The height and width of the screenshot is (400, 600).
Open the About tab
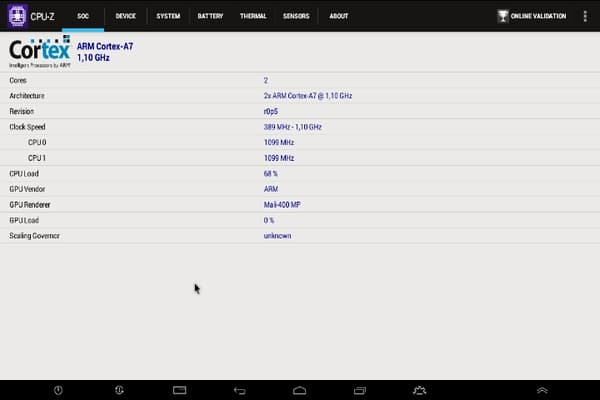[x=339, y=16]
